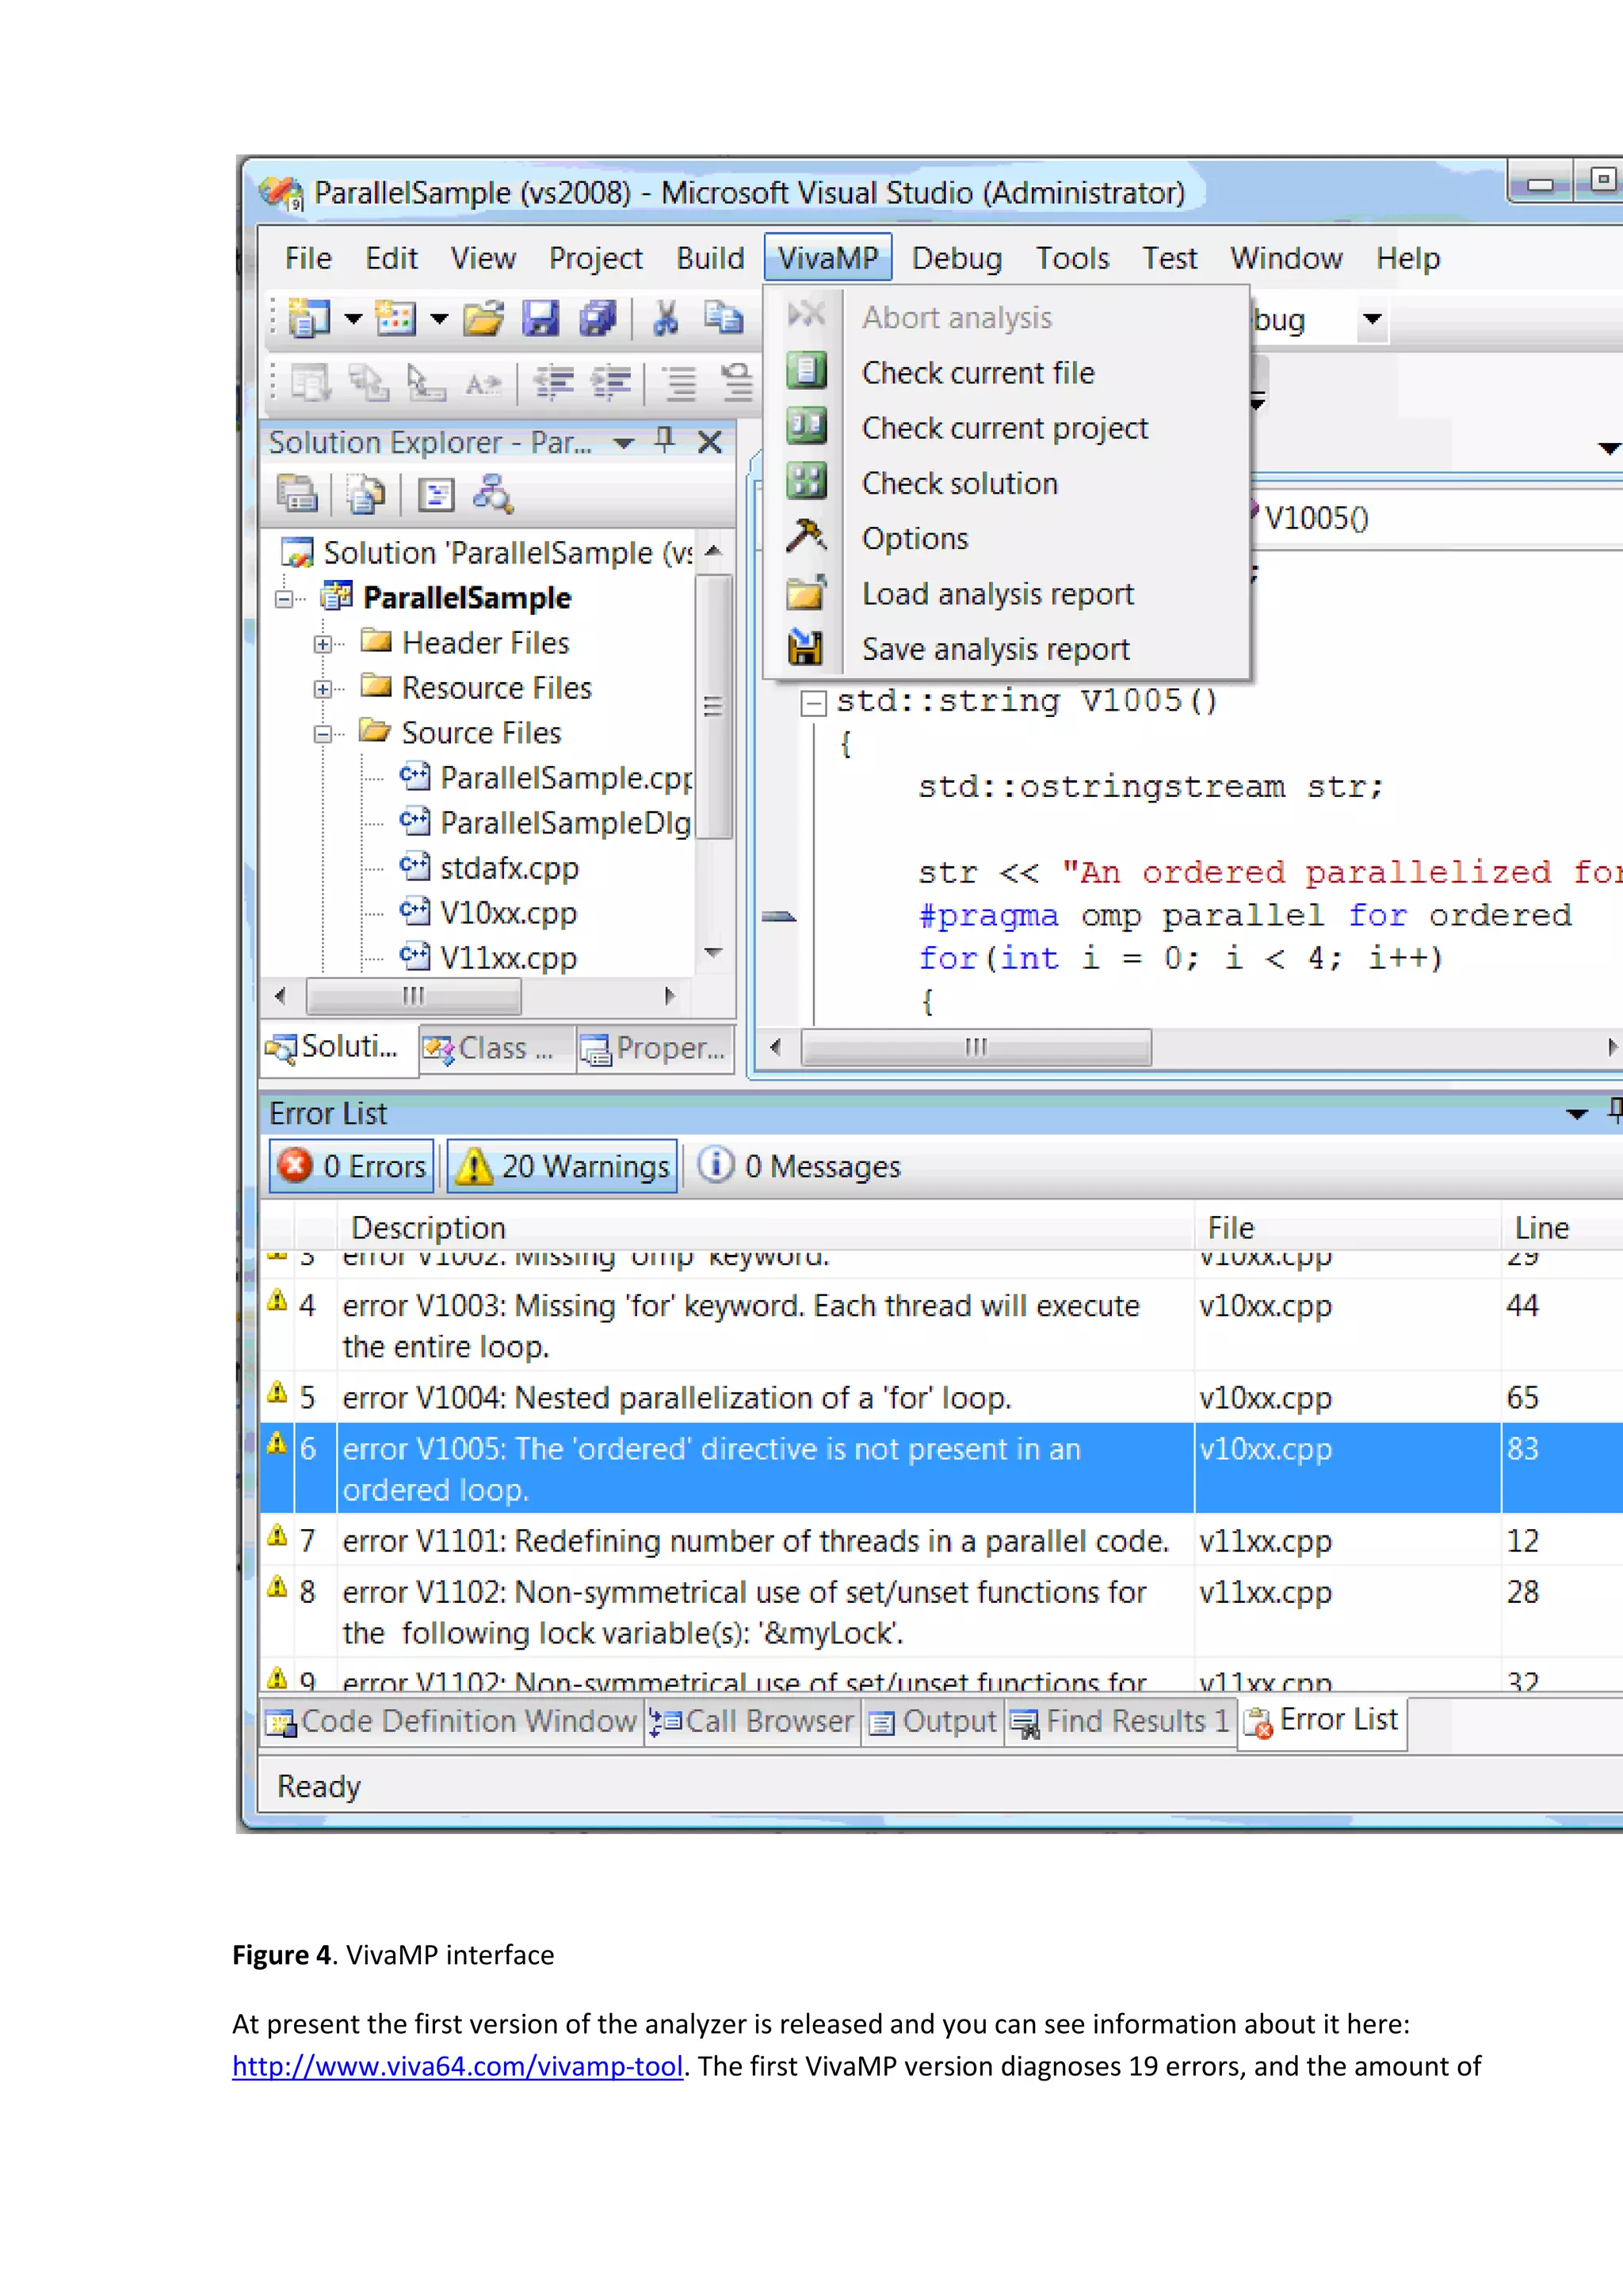Click the Cut scissors icon
The image size is (1623, 2296).
coord(666,319)
